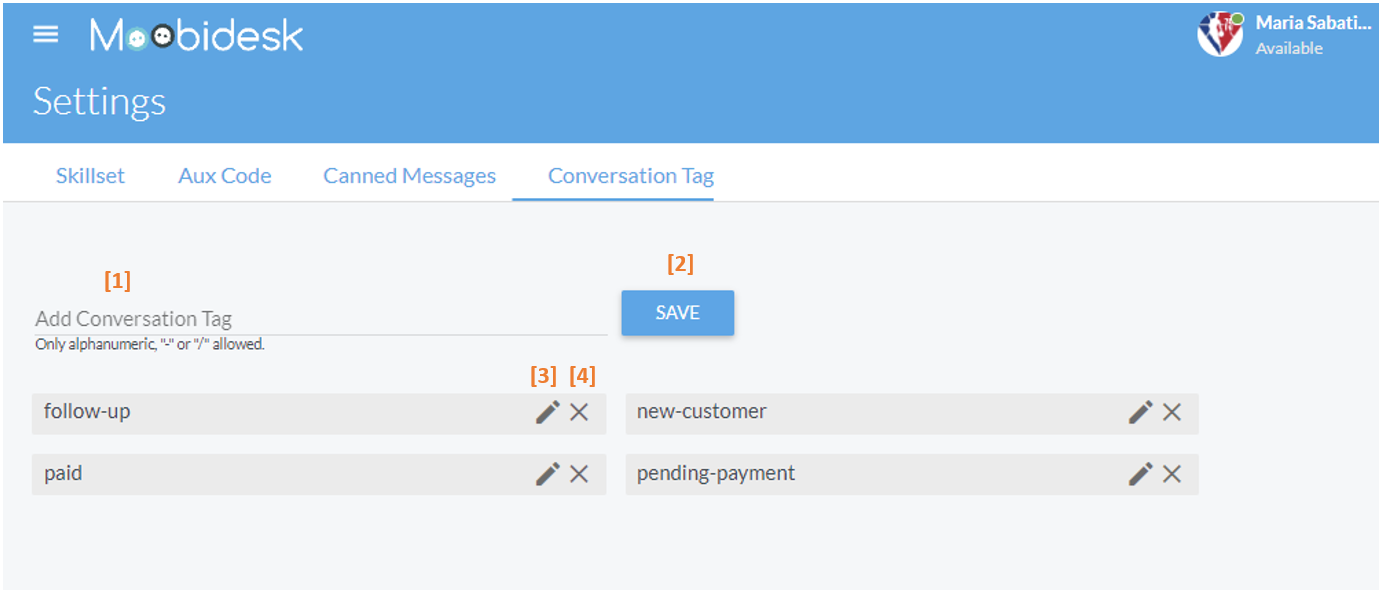Click the SAVE button
1379x592 pixels.
click(677, 312)
